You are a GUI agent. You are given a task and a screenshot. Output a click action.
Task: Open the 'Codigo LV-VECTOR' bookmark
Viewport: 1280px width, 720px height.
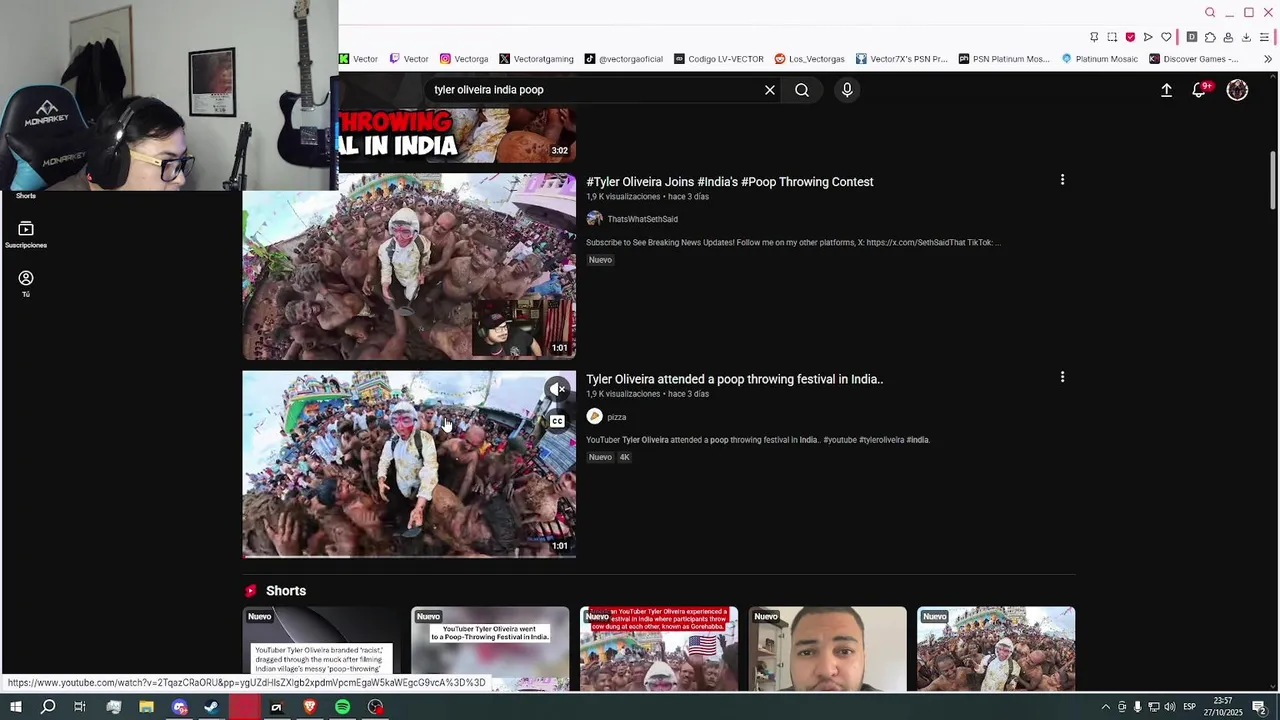(718, 59)
